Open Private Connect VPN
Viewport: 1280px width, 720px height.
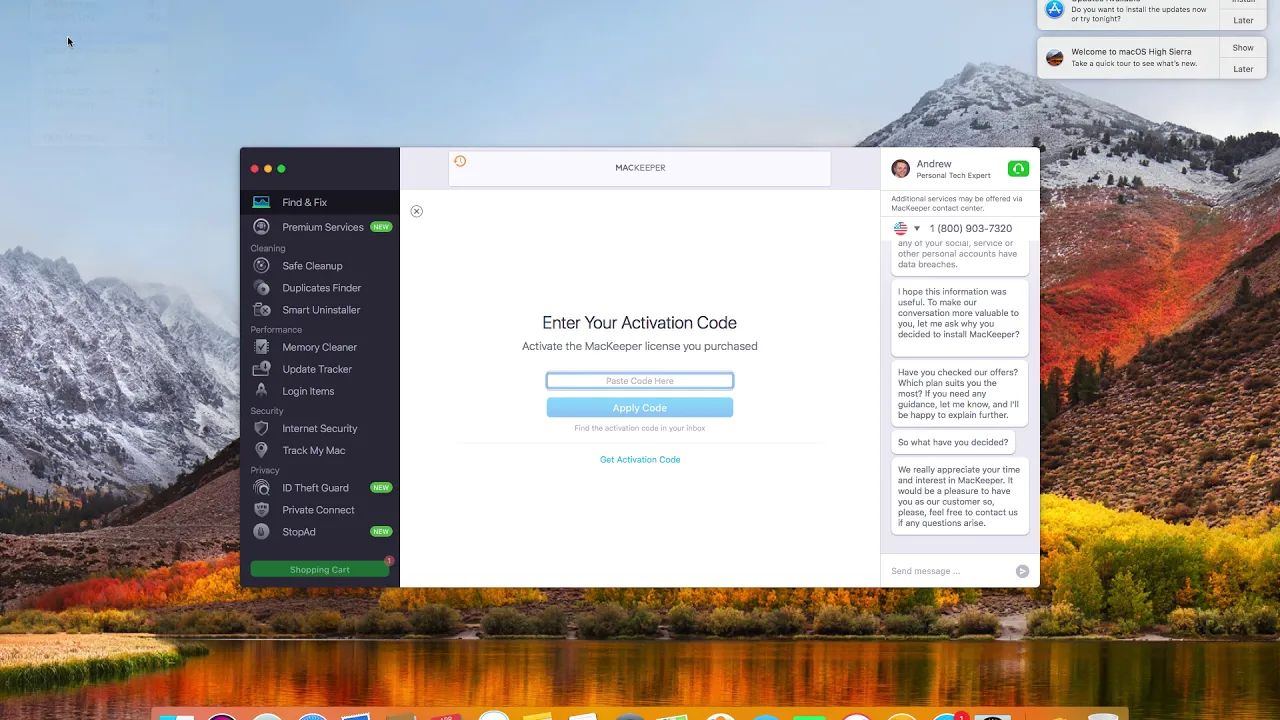pyautogui.click(x=319, y=510)
